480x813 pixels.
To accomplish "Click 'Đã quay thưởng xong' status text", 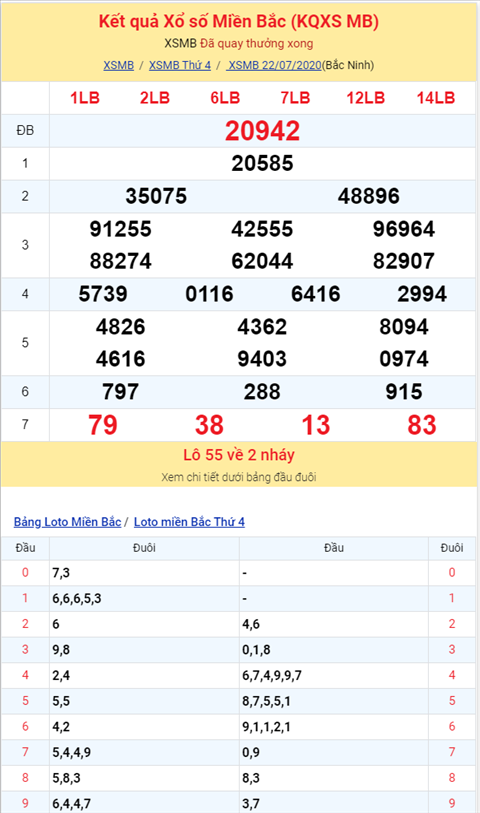I will 257,44.
